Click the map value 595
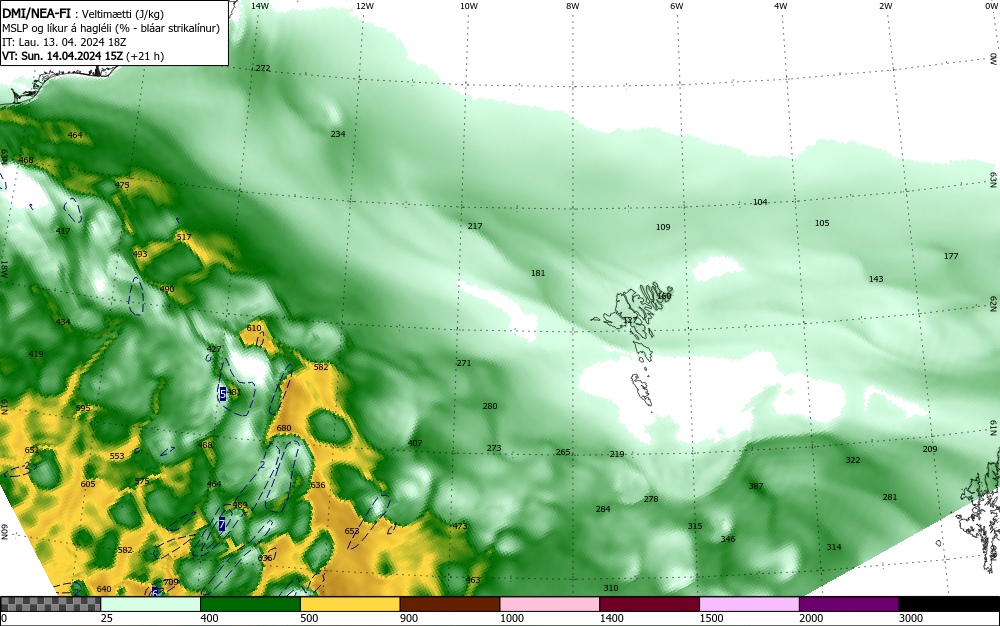The image size is (1000, 626). tap(83, 409)
